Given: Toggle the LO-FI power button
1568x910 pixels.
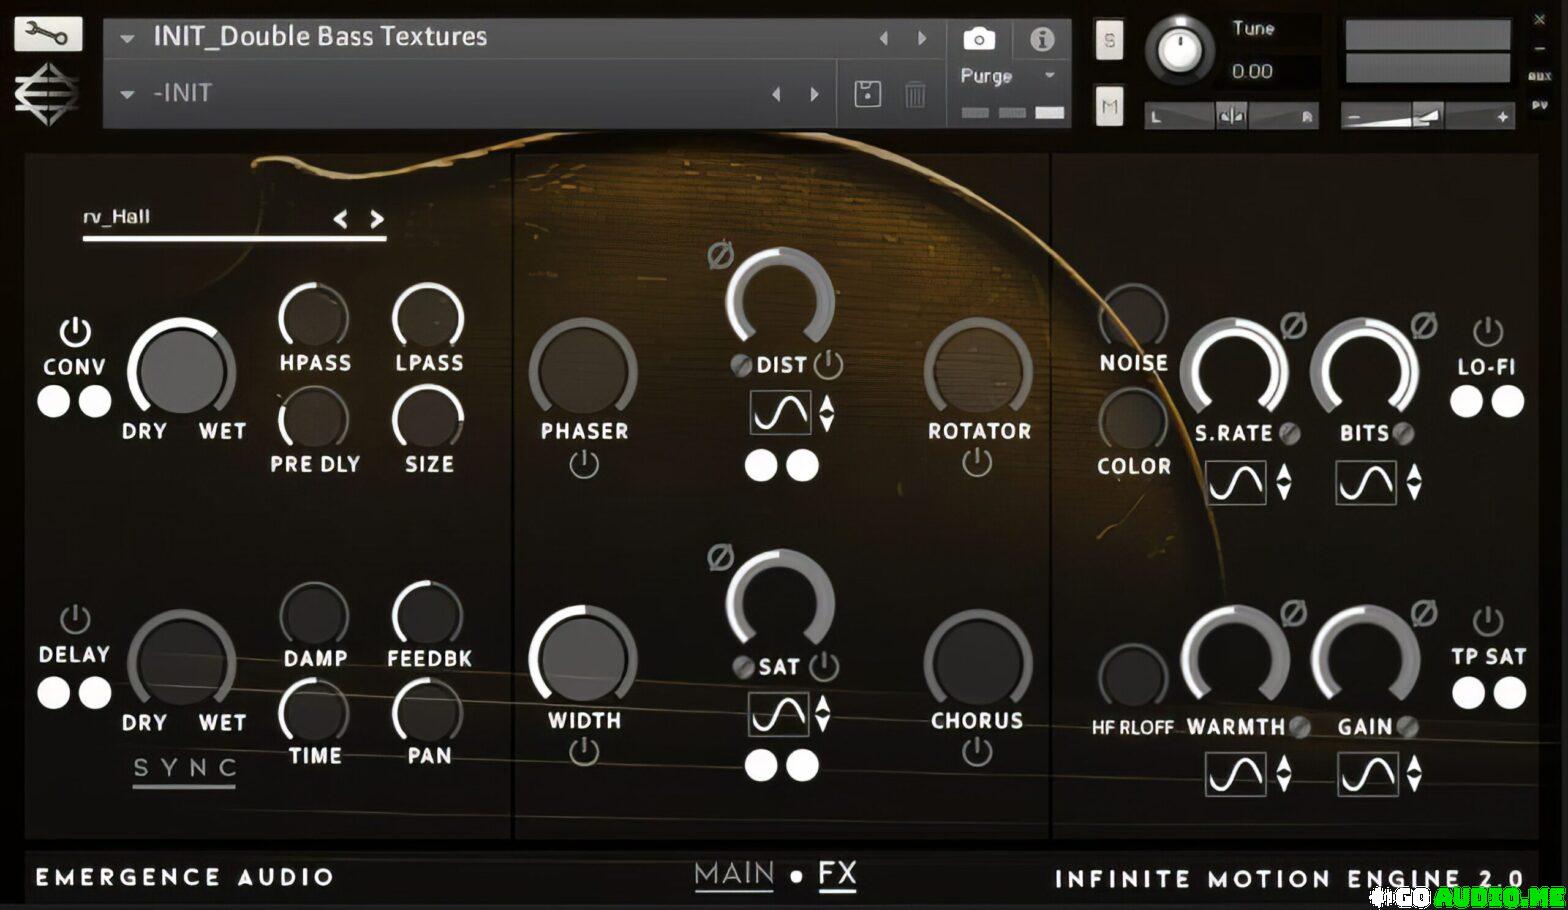Looking at the screenshot, I should [1487, 331].
